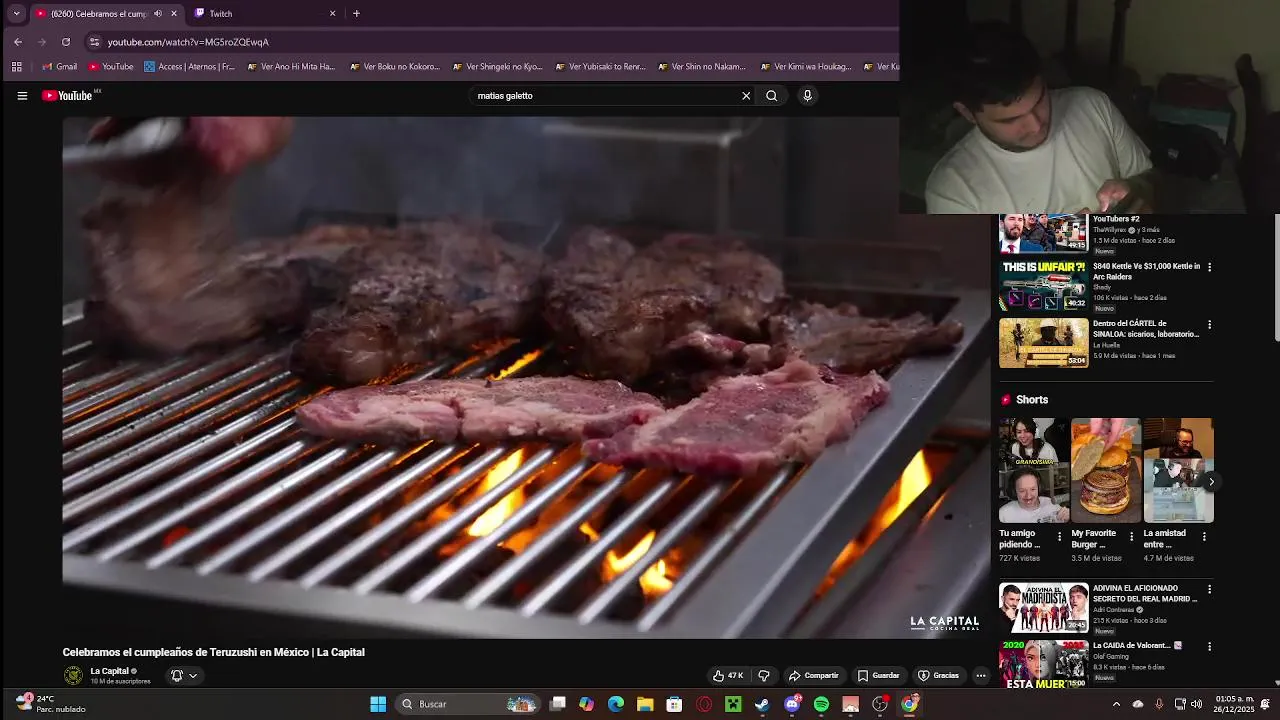Open the La Capital channel name link
This screenshot has height=720, width=1280.
[109, 671]
